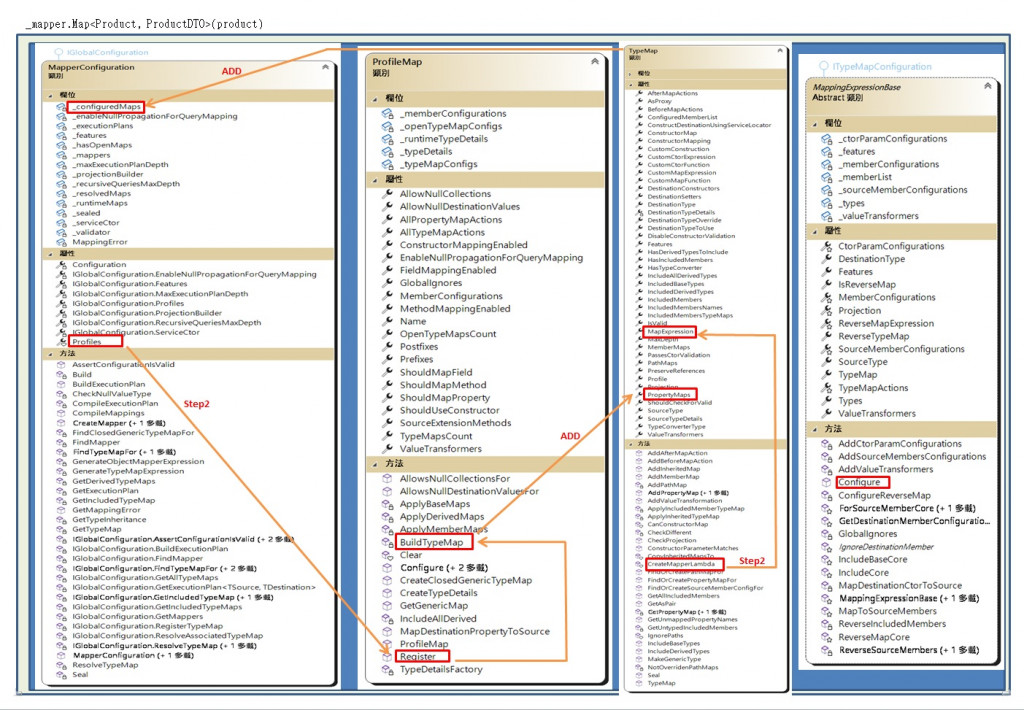Click the property icon beside MapExpression in TypeMap

click(x=639, y=332)
